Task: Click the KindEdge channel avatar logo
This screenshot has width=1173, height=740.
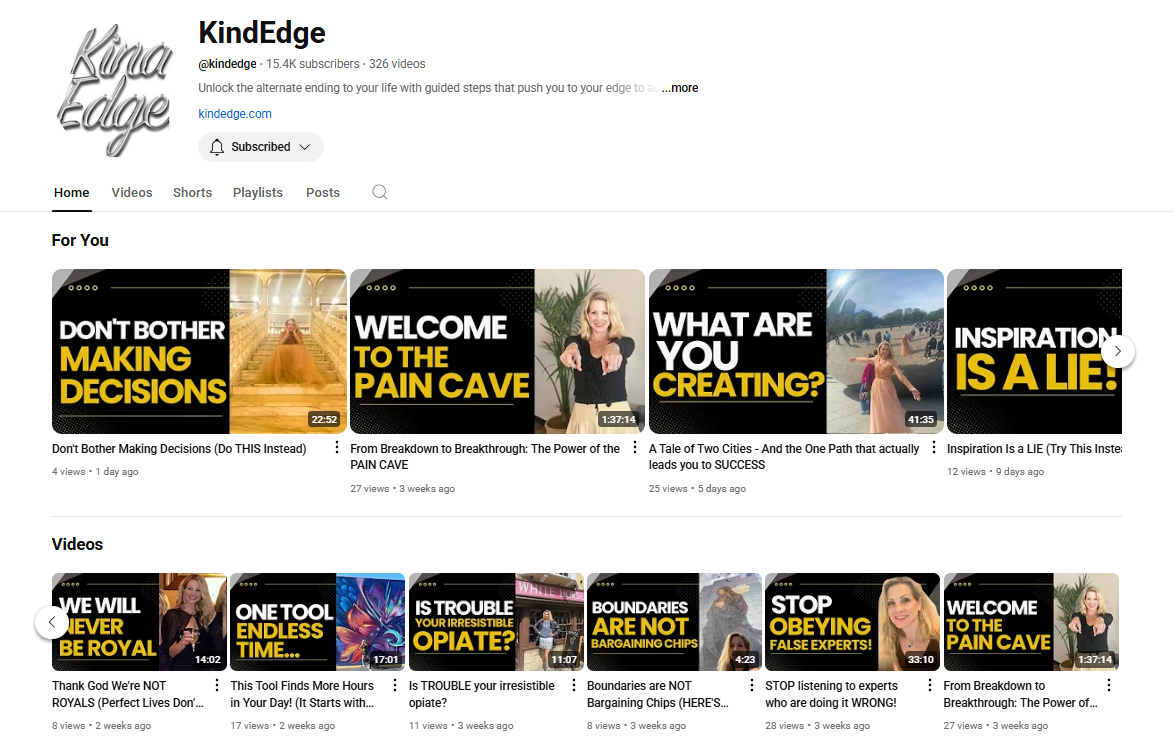Action: [x=114, y=90]
